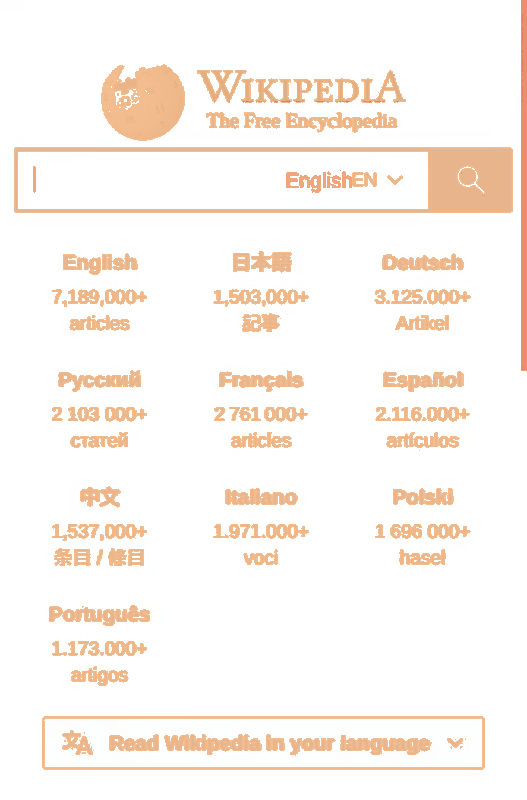This screenshot has height=800, width=527.
Task: Expand Read Wikipedia in your language
Action: click(263, 743)
